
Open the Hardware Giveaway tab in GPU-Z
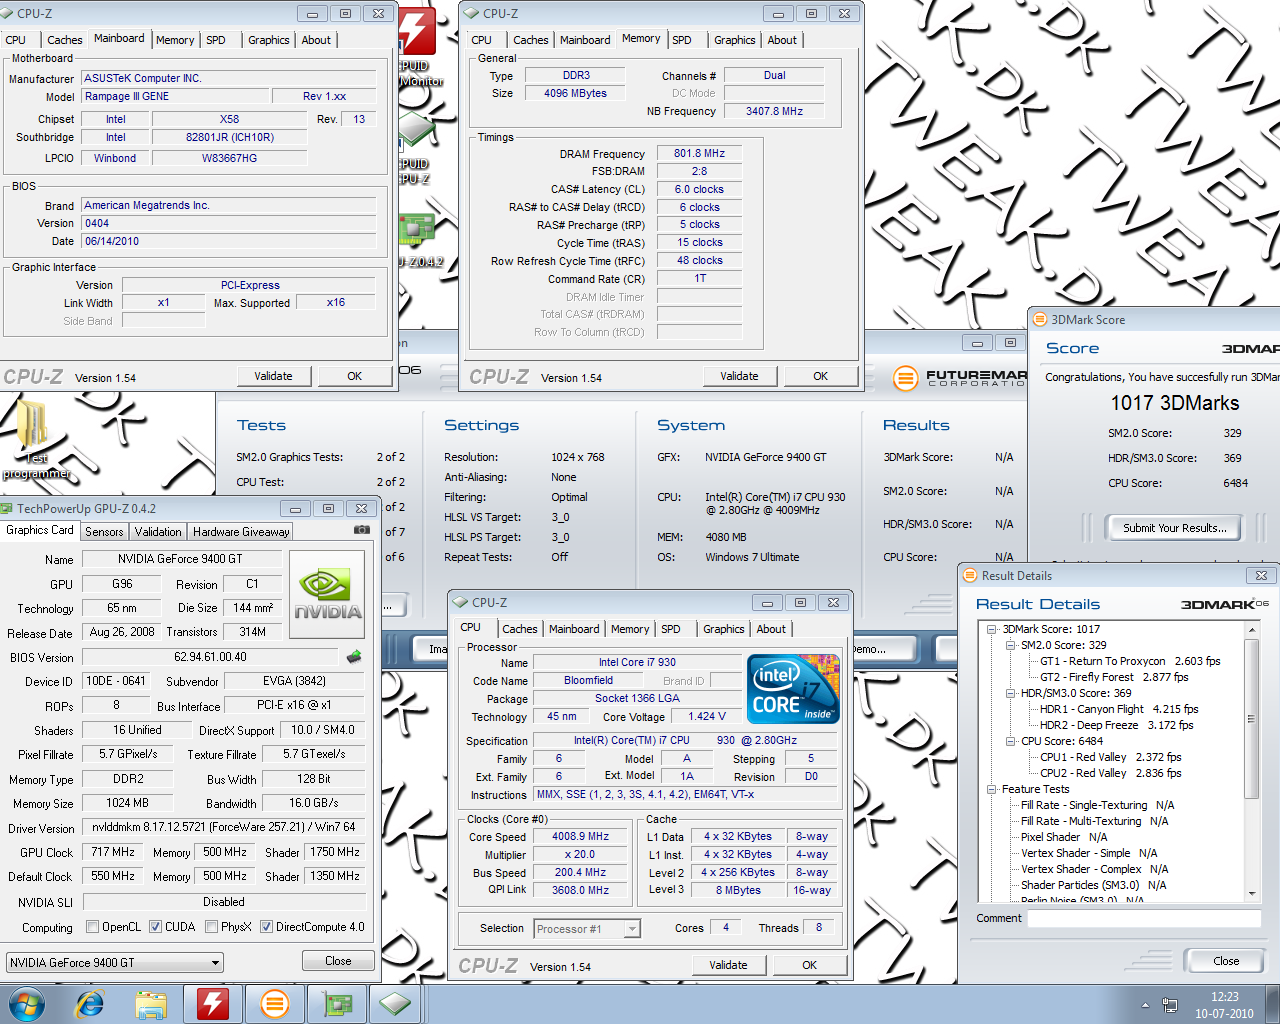click(241, 532)
